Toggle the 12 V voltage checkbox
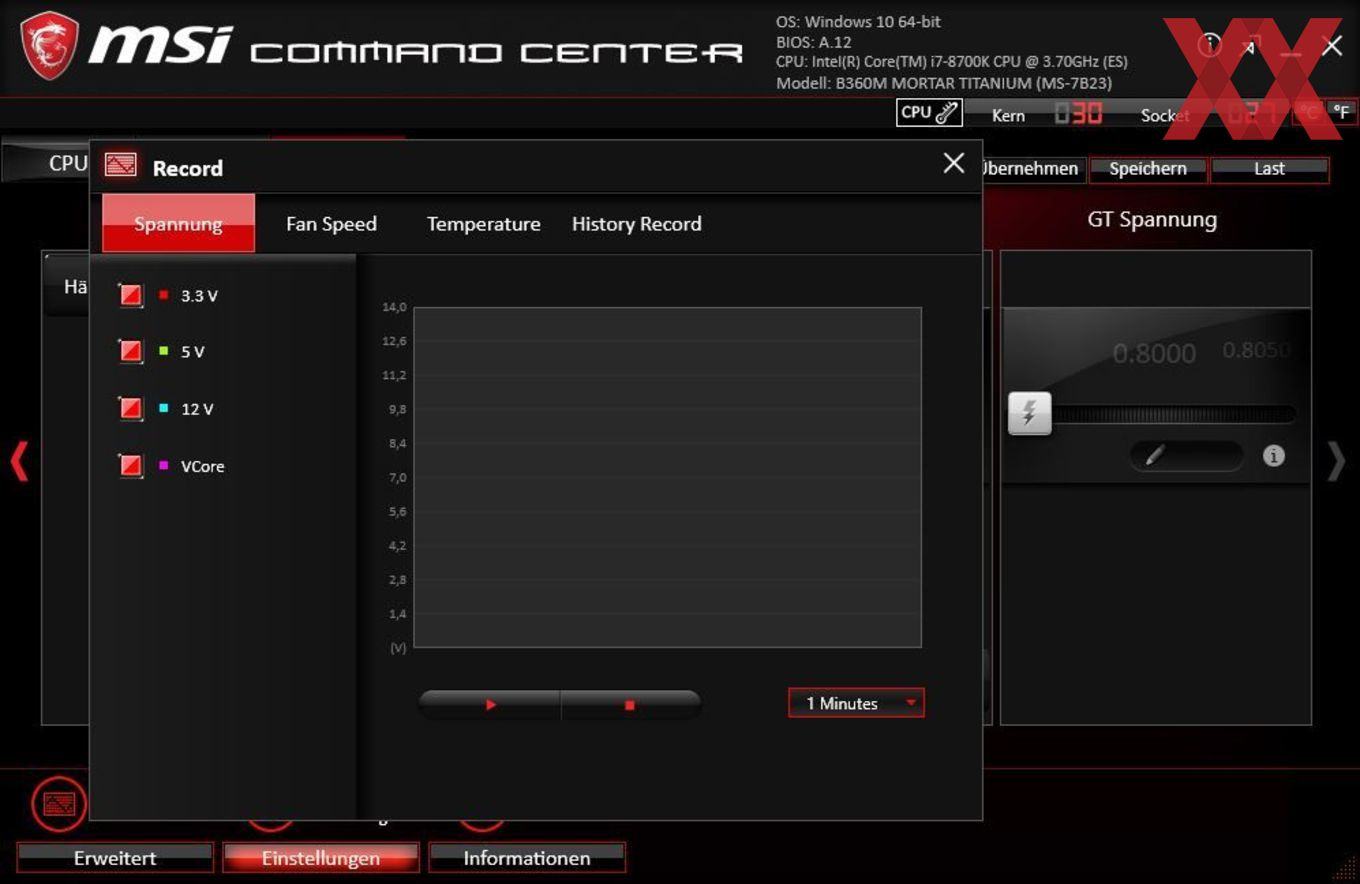 [131, 408]
